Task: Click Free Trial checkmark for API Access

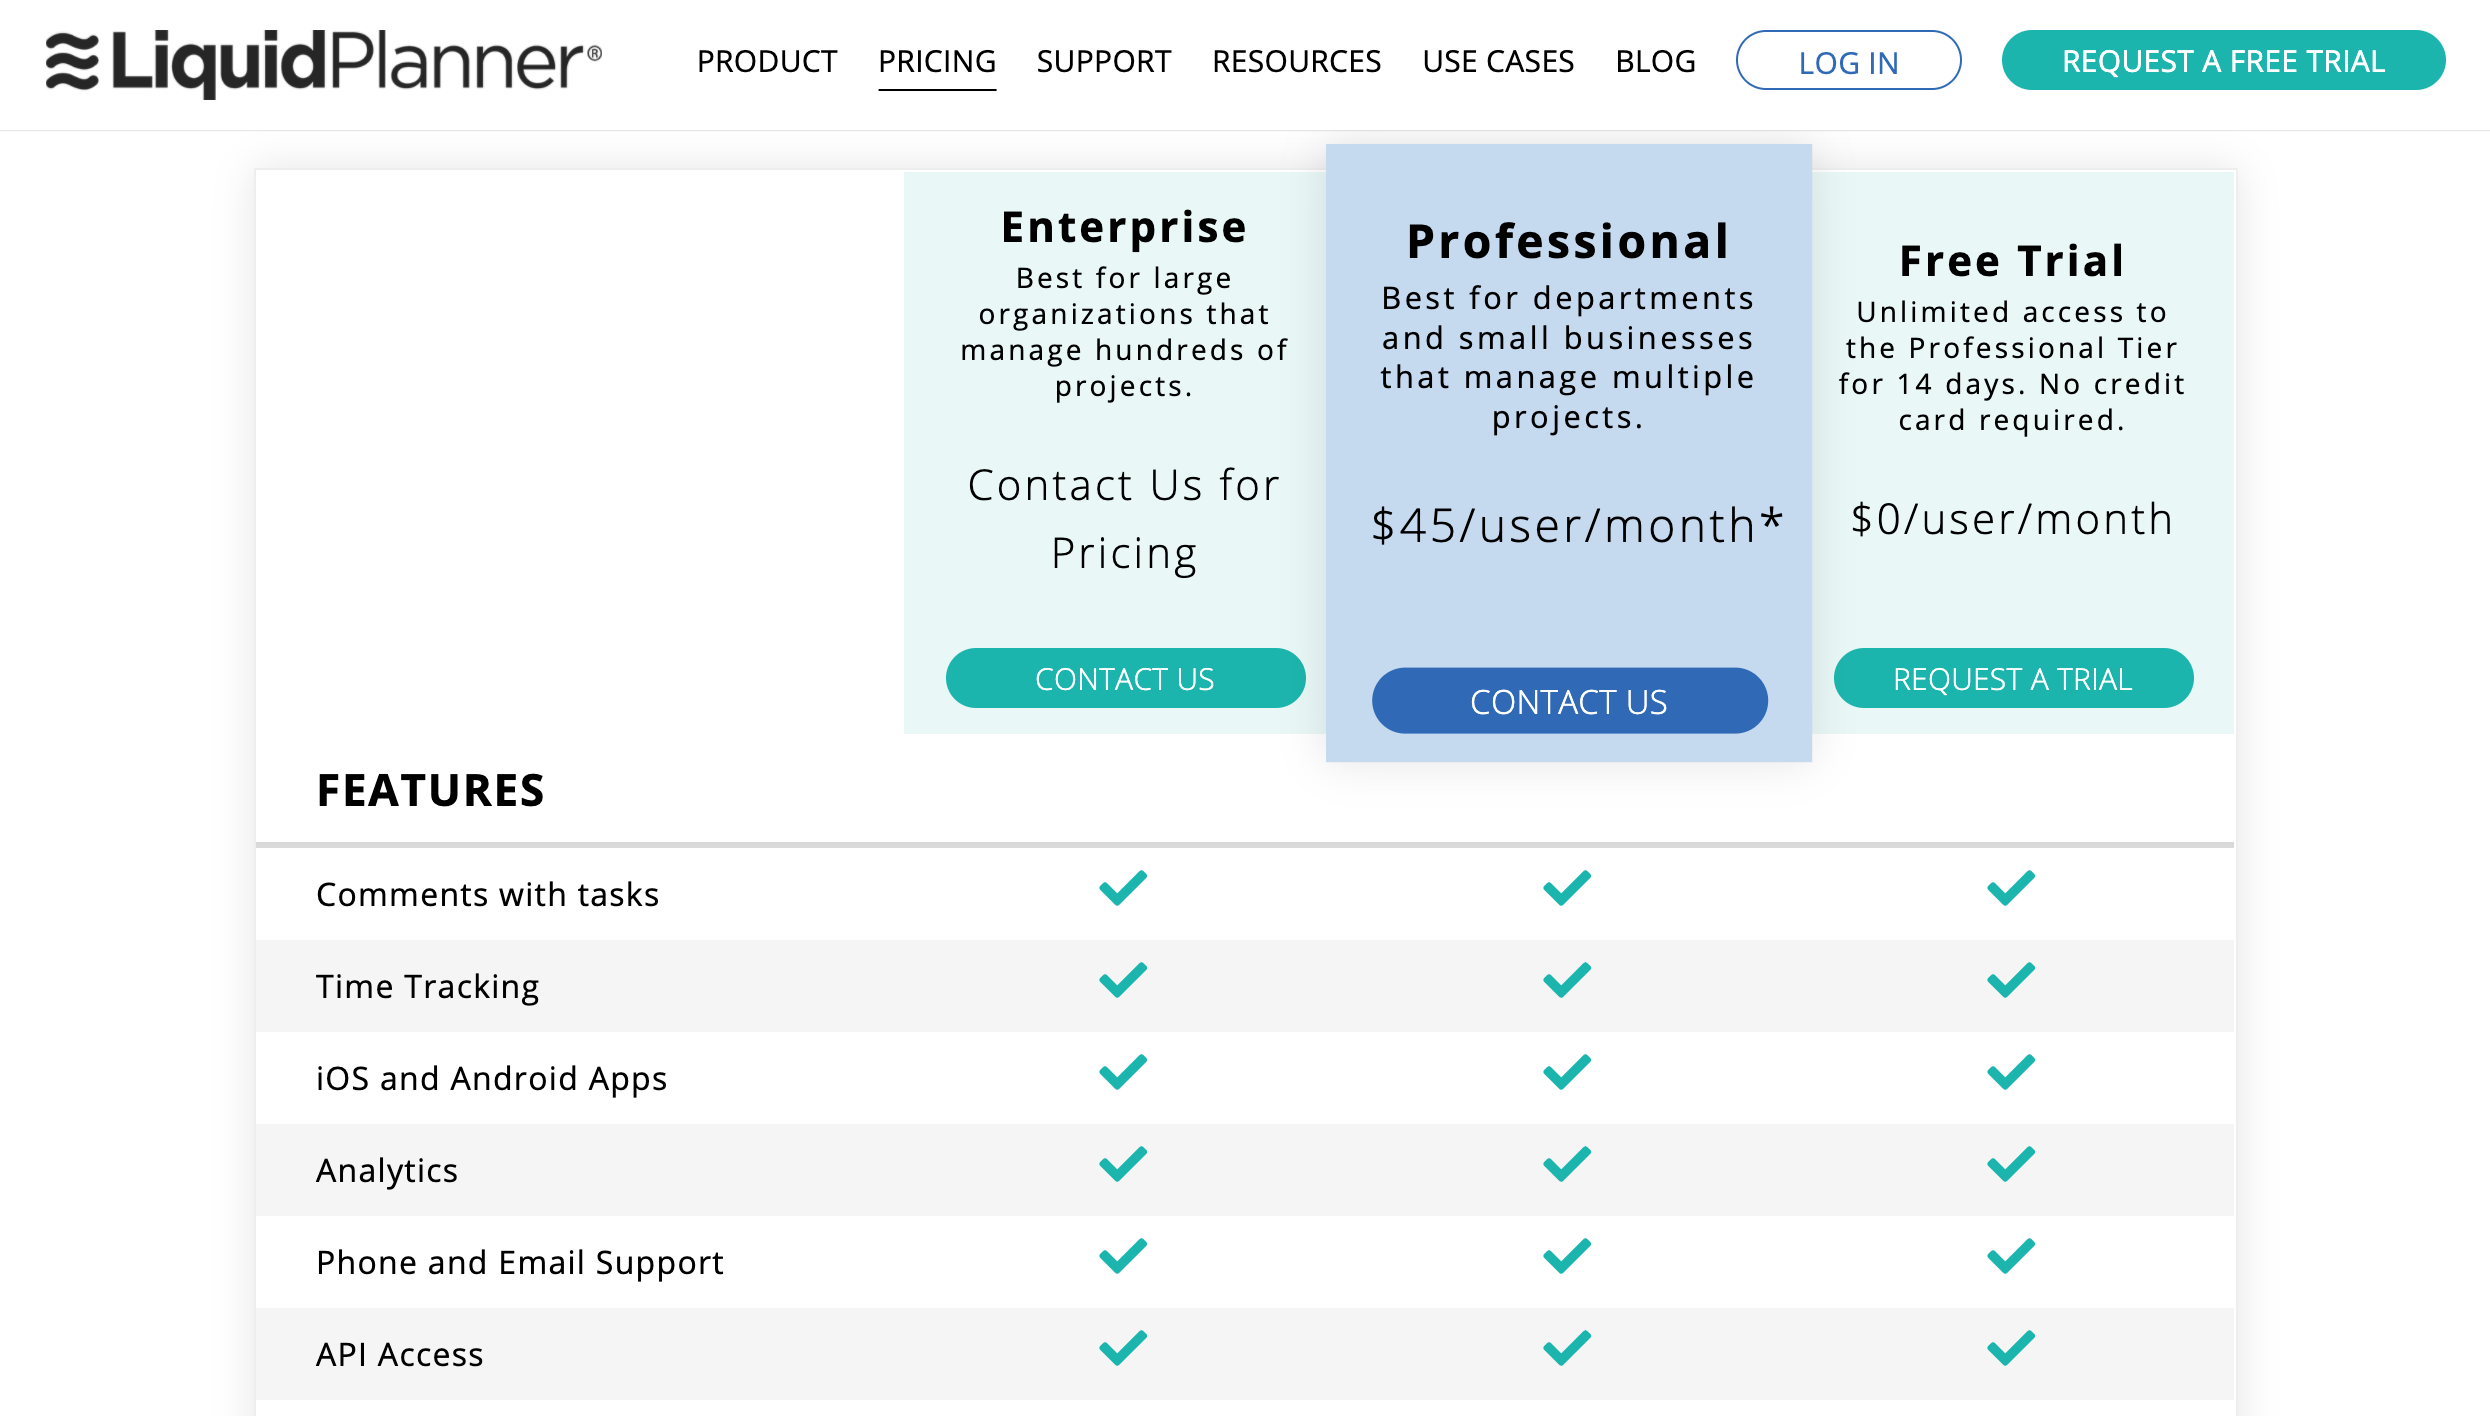Action: pyautogui.click(x=2011, y=1348)
